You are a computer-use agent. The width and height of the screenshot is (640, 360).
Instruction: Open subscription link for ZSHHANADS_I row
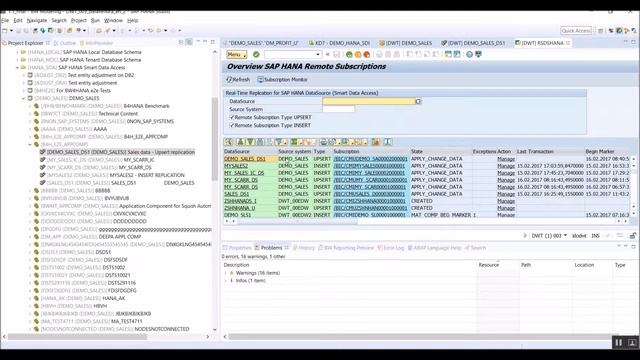(370, 201)
